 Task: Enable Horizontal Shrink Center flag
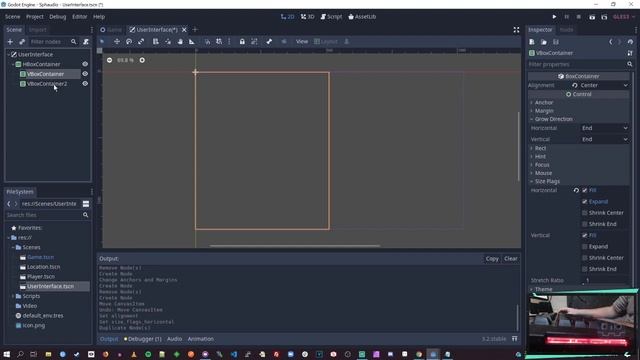pos(585,213)
